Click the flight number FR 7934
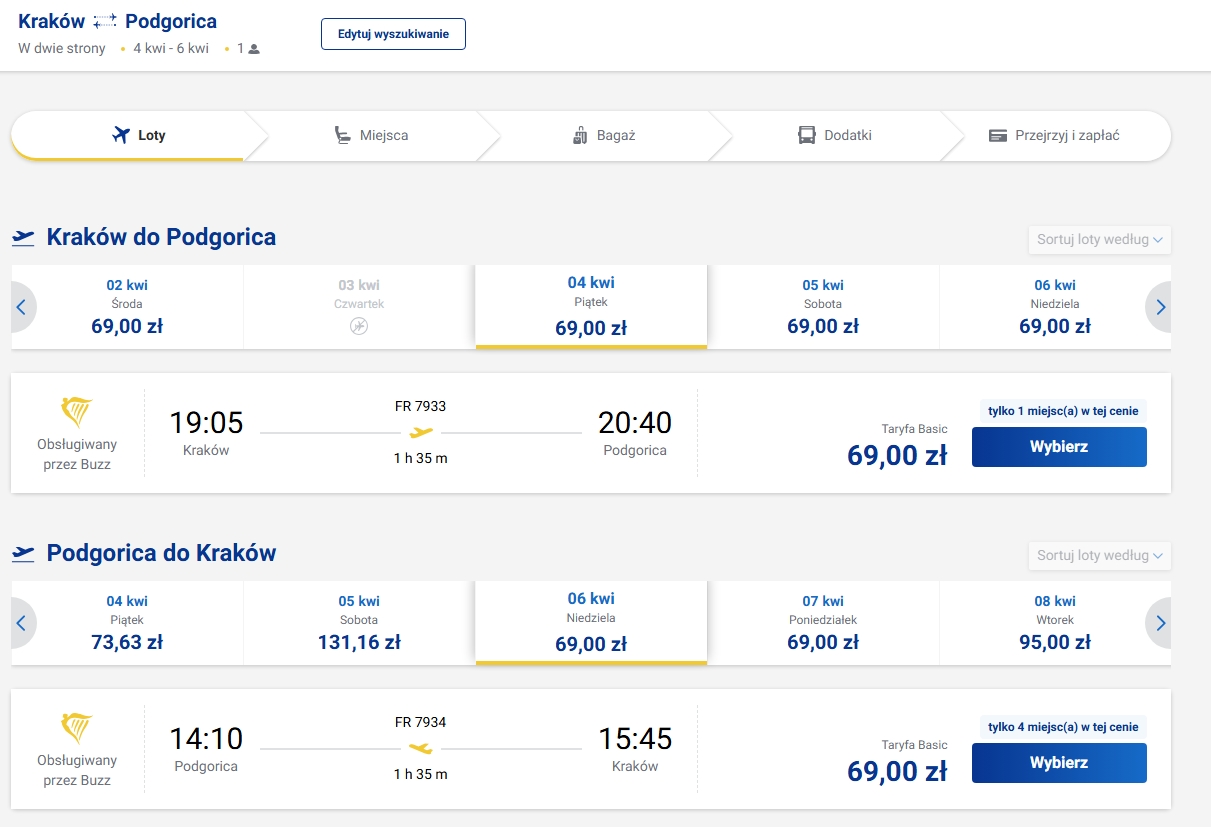 (421, 722)
